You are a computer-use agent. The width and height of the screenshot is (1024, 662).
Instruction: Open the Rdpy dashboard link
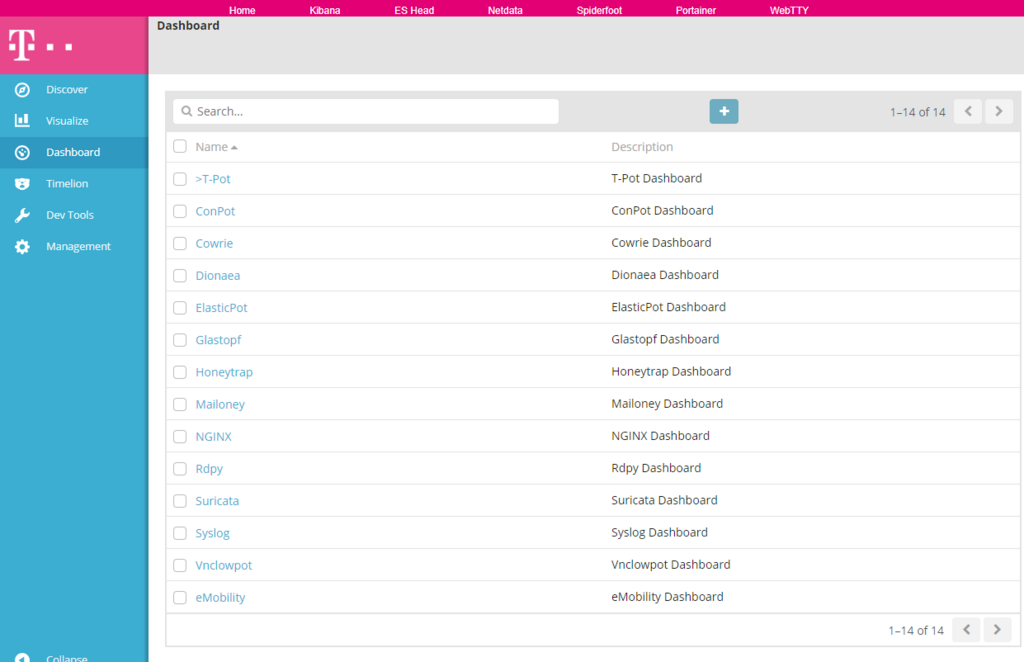pos(209,469)
